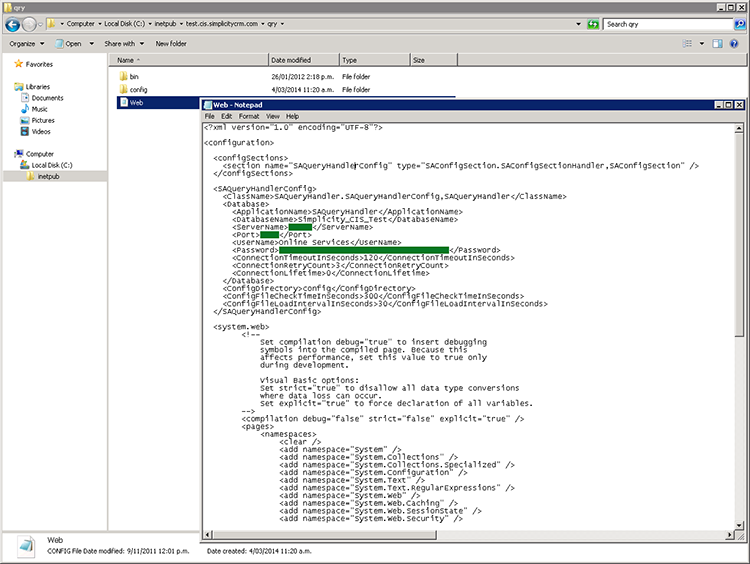Screen dimensions: 750x564
Task: Click the <DatabaseName> line in Notepad
Action: (345, 219)
